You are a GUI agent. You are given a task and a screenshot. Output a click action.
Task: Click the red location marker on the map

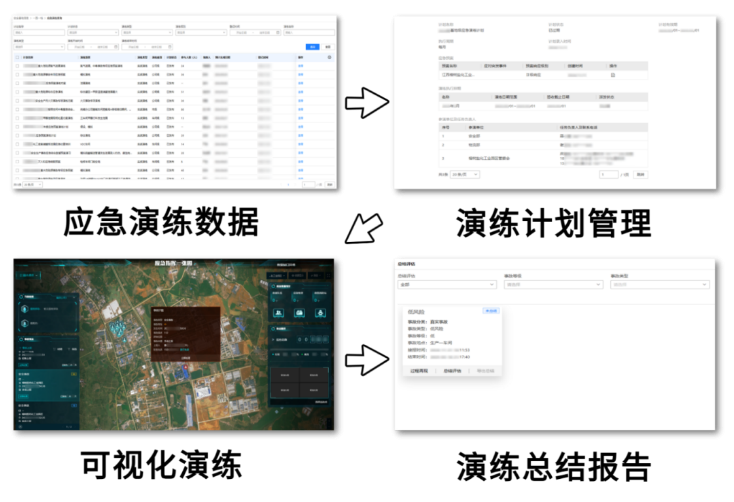[x=185, y=369]
